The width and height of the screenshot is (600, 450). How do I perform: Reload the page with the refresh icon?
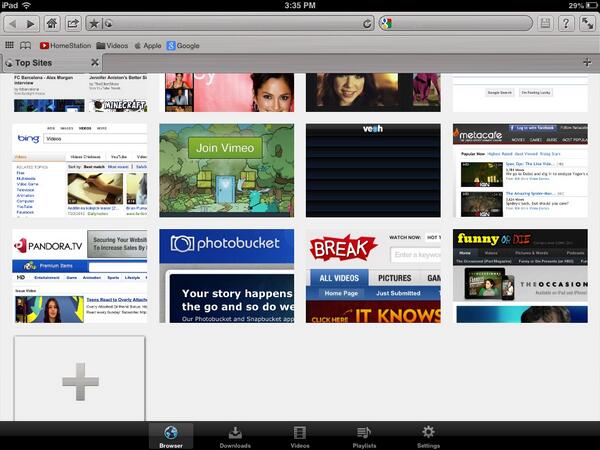(x=367, y=24)
